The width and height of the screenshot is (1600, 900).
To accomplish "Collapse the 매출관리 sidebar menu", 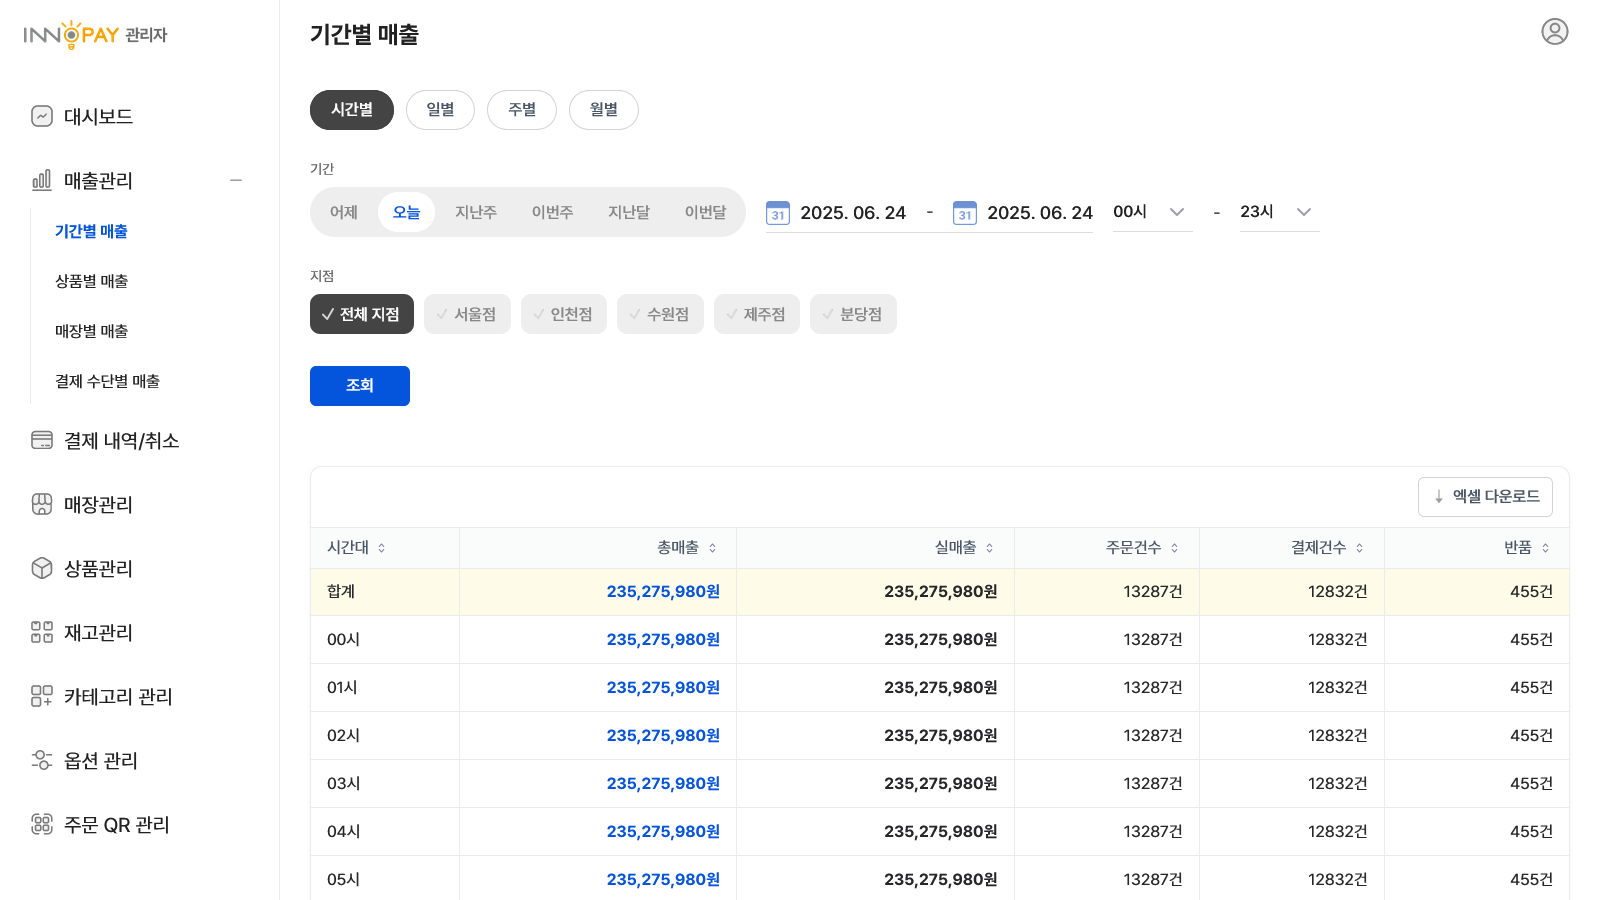I will click(236, 180).
